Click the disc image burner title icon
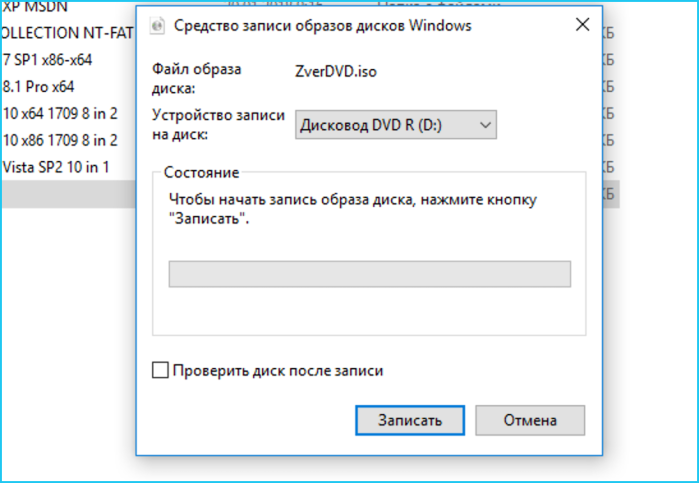 click(157, 26)
